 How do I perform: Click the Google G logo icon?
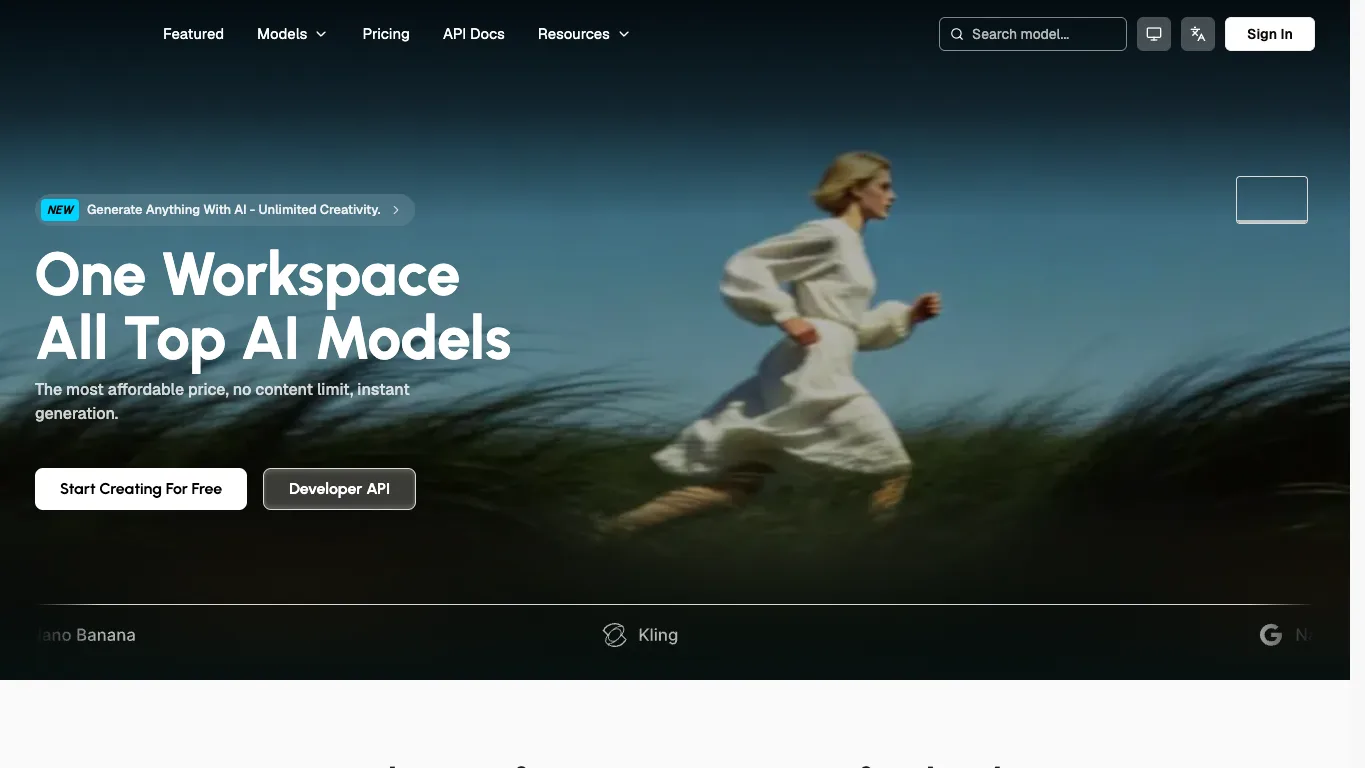(1271, 635)
